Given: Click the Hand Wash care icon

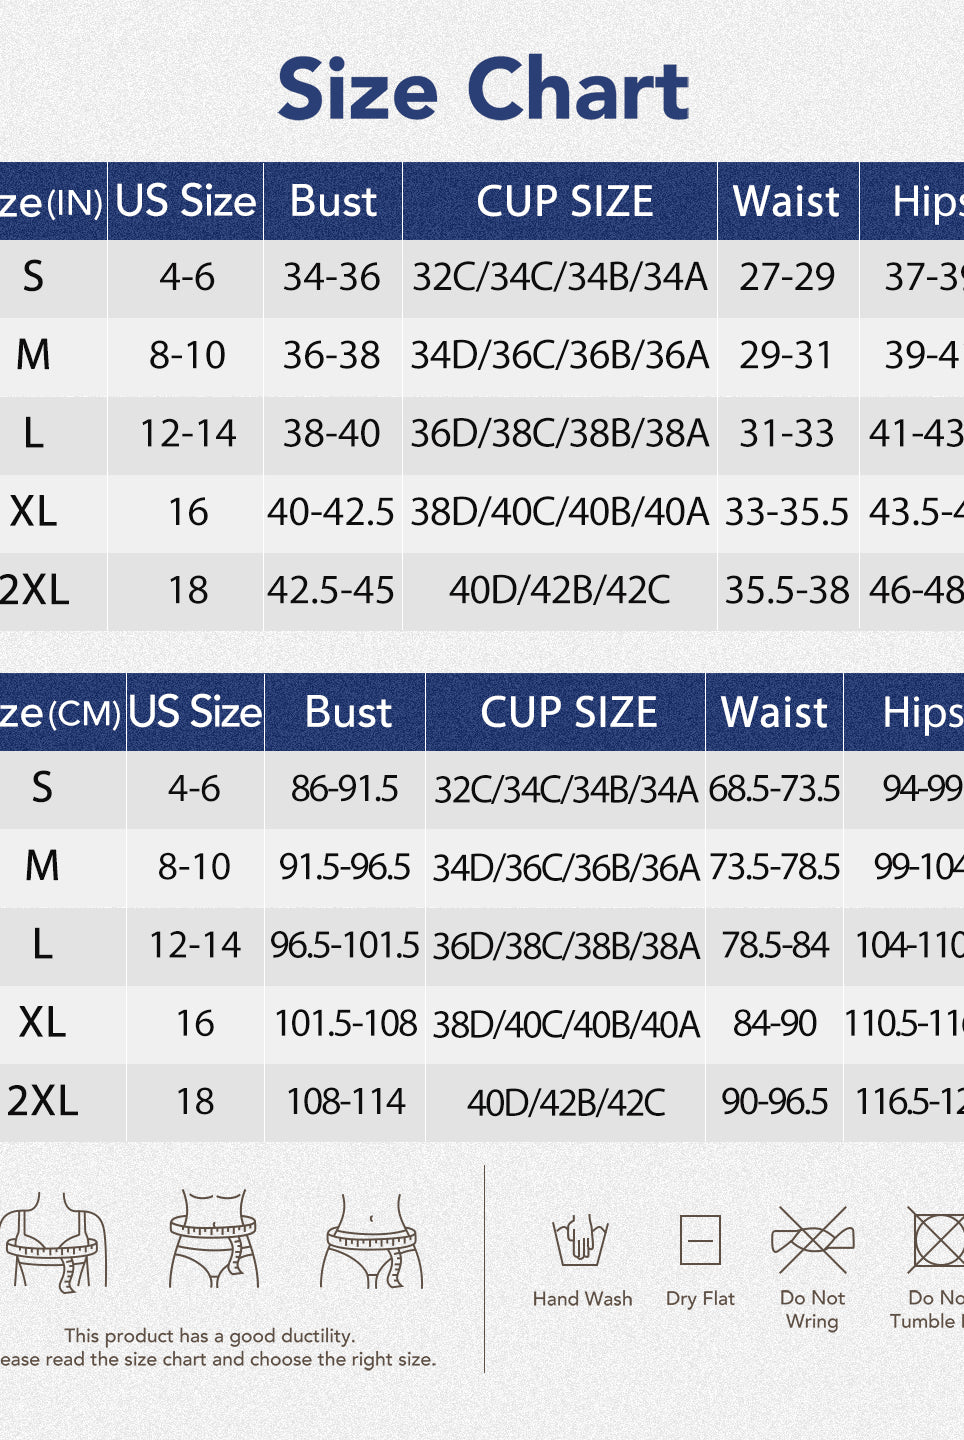Looking at the screenshot, I should [581, 1240].
